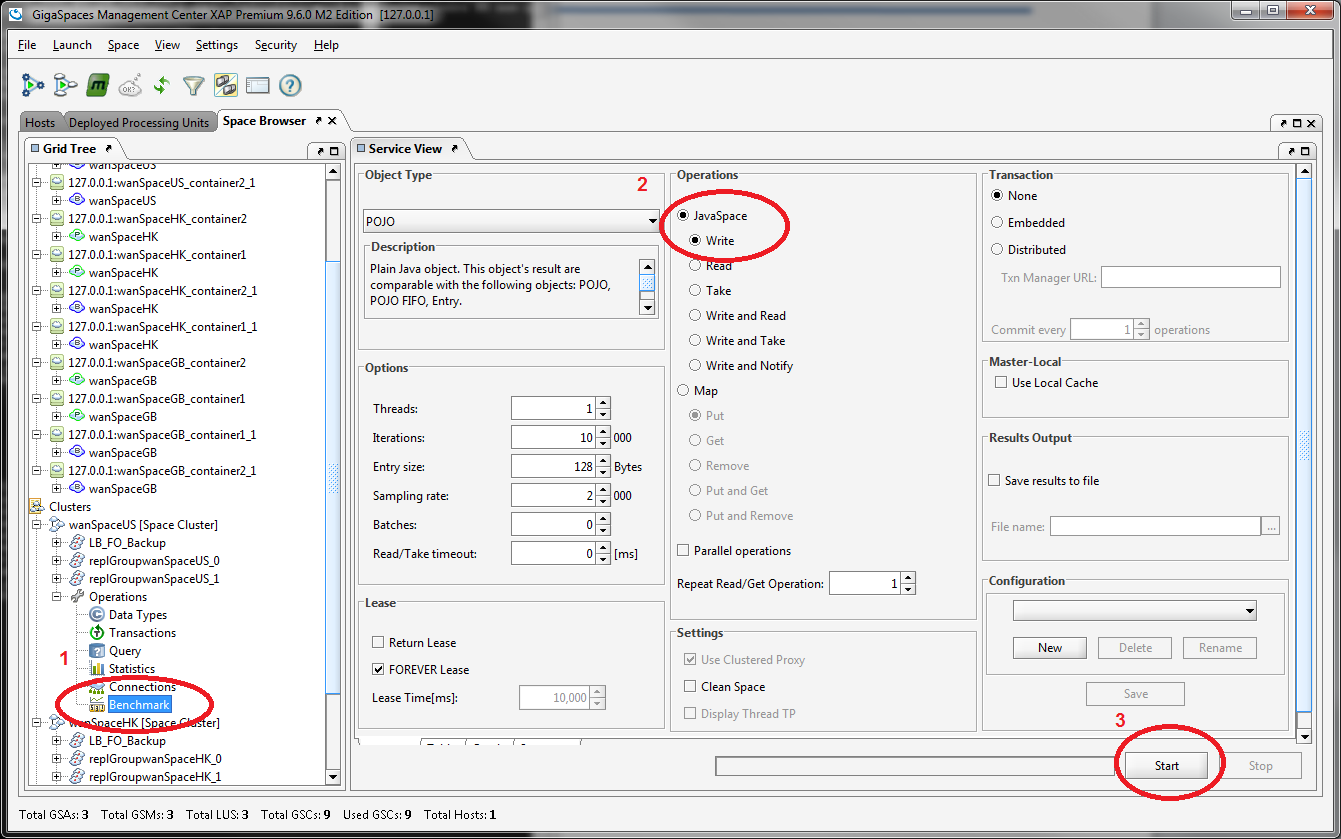Click the Description box scroll-down arrow
This screenshot has width=1341, height=839.
click(648, 308)
